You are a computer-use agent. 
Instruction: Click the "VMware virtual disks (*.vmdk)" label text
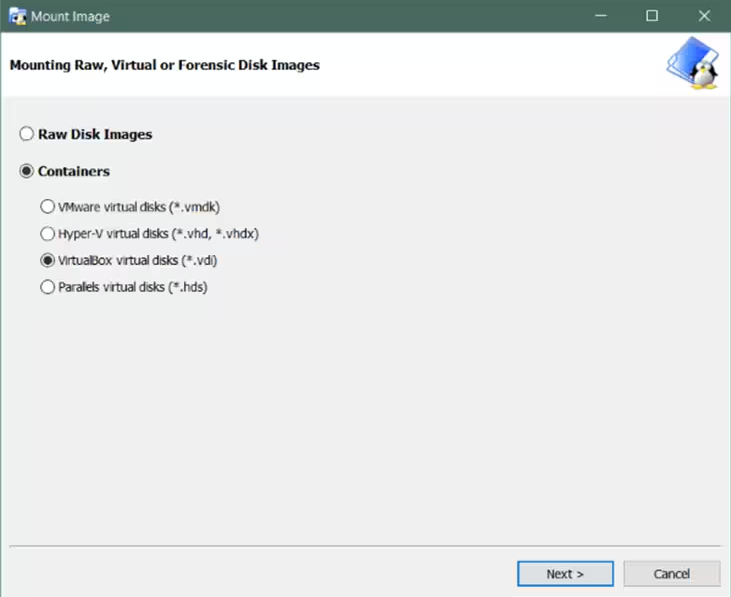139,207
